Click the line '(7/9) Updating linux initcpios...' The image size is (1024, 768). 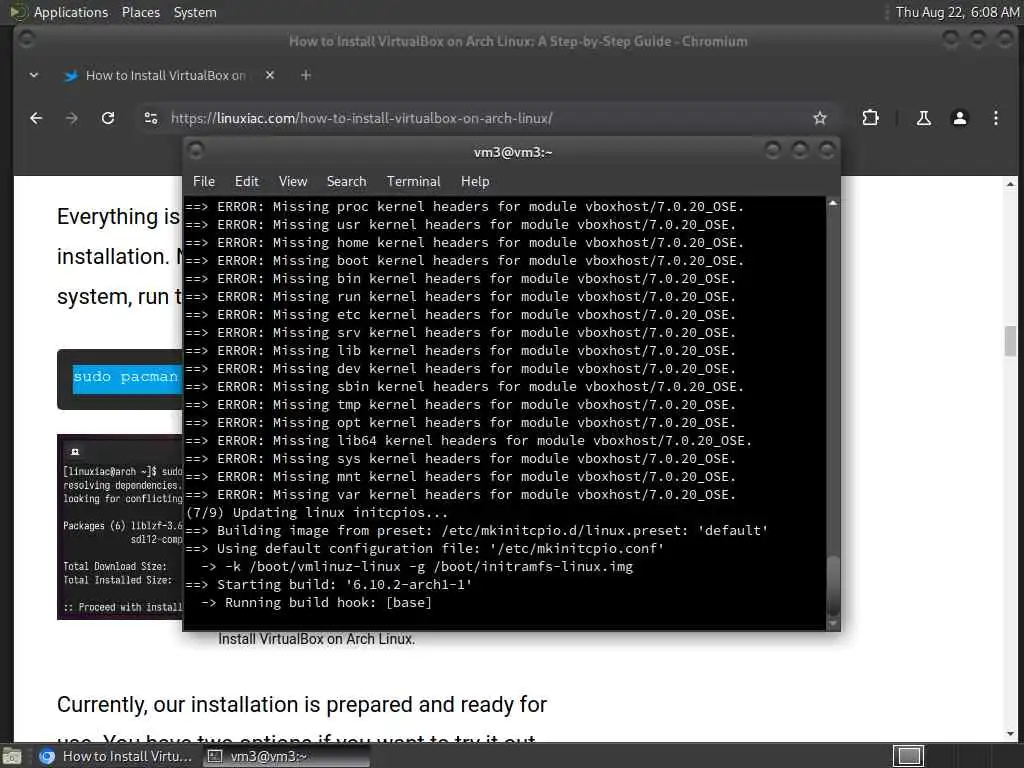[x=317, y=513]
